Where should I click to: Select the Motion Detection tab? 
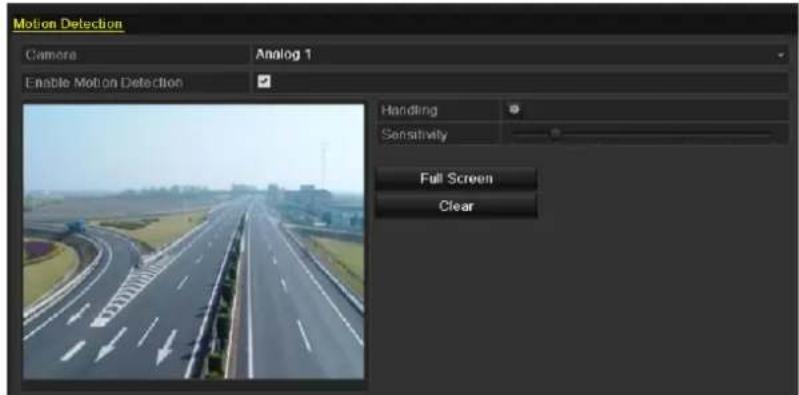[68, 24]
